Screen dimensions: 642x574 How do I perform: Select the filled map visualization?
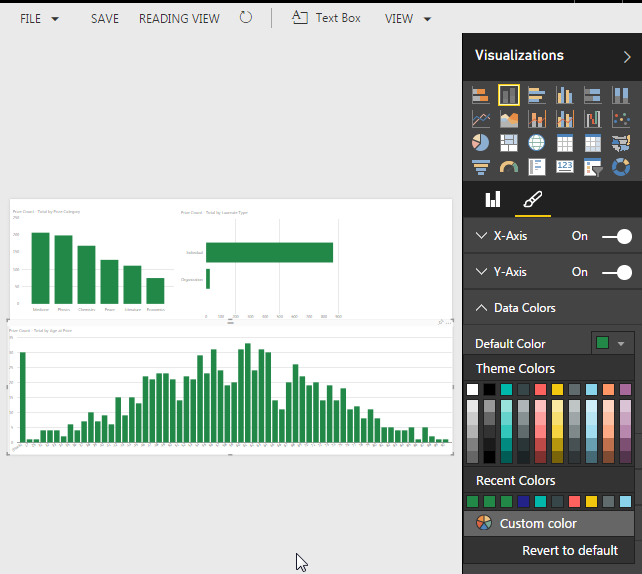coord(621,143)
